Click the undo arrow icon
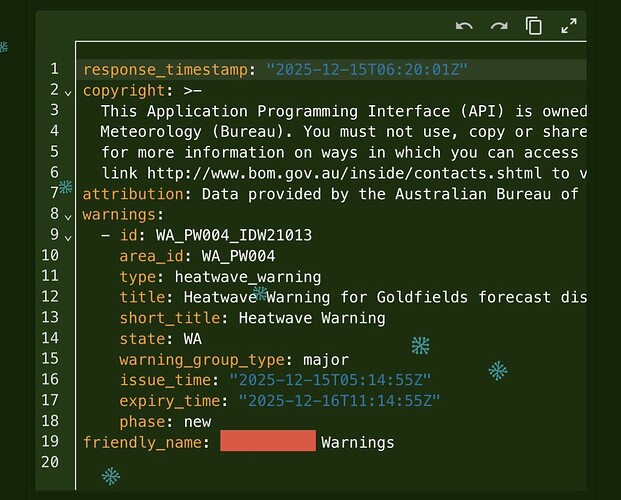 [x=463, y=27]
